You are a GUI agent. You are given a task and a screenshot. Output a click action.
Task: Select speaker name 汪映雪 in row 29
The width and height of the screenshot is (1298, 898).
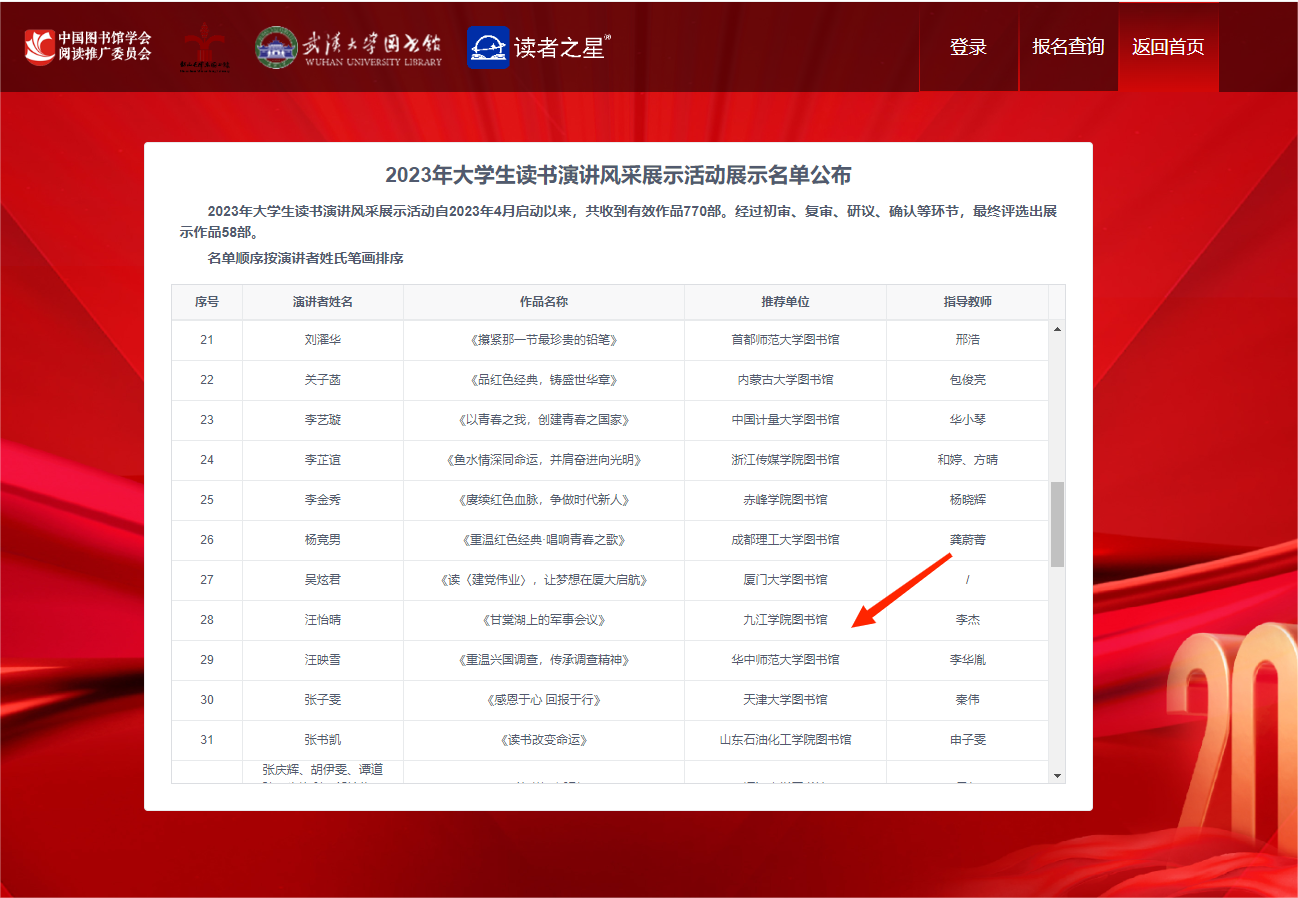tap(323, 660)
